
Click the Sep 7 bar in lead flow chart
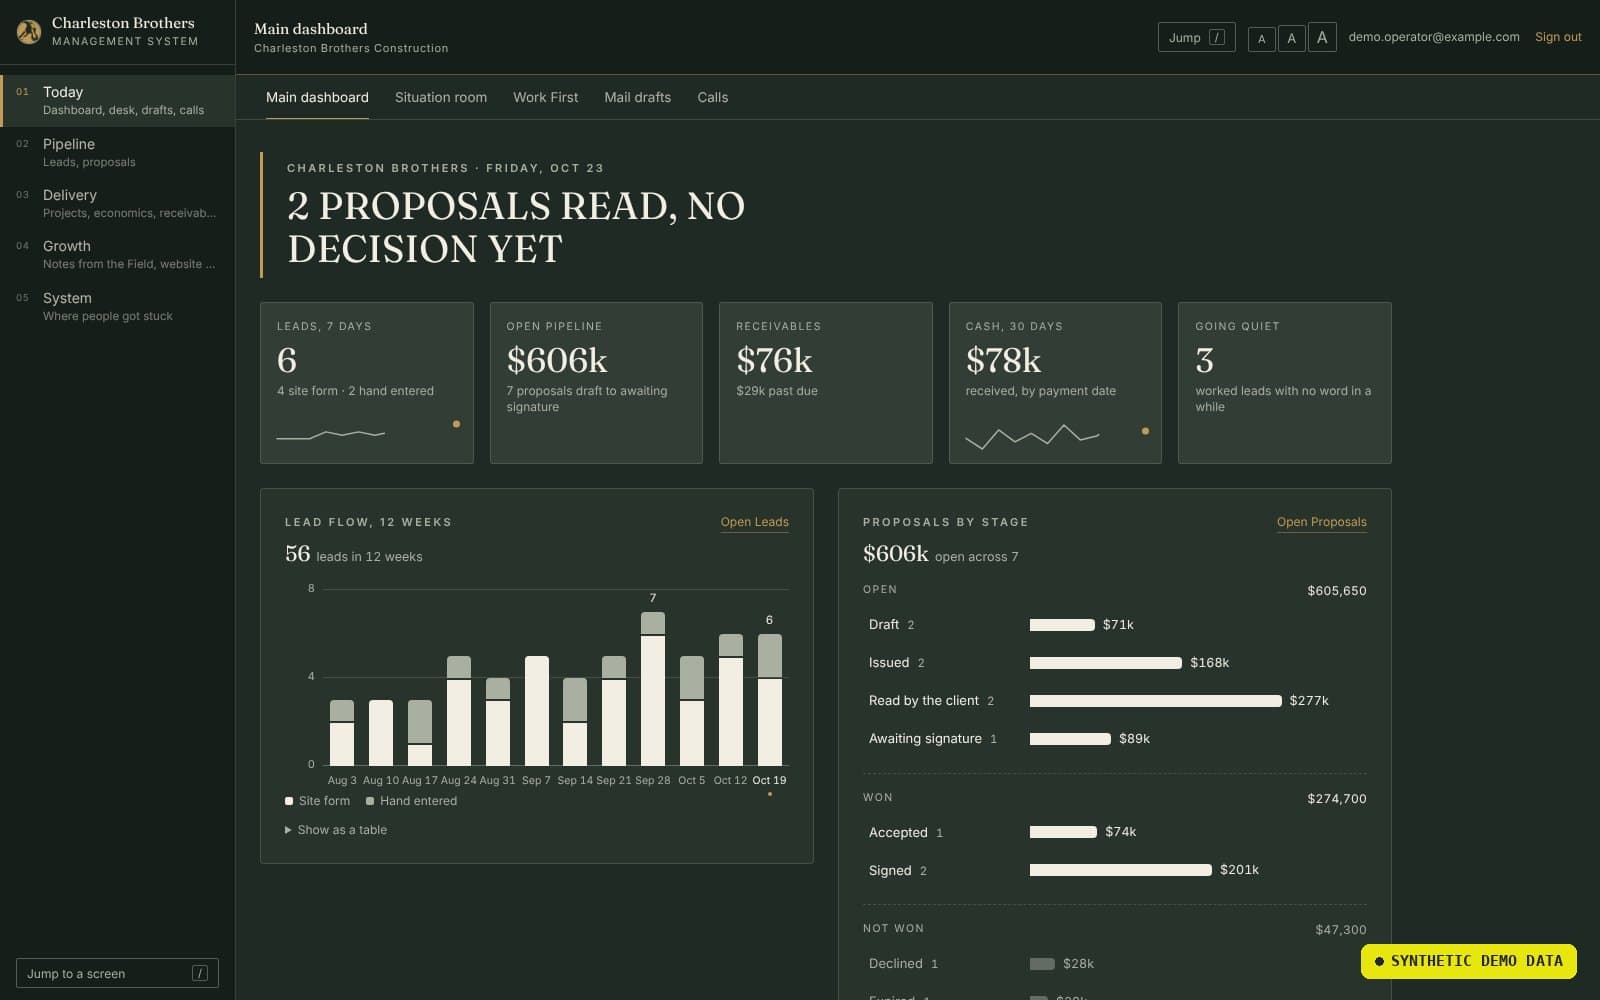[x=537, y=711]
